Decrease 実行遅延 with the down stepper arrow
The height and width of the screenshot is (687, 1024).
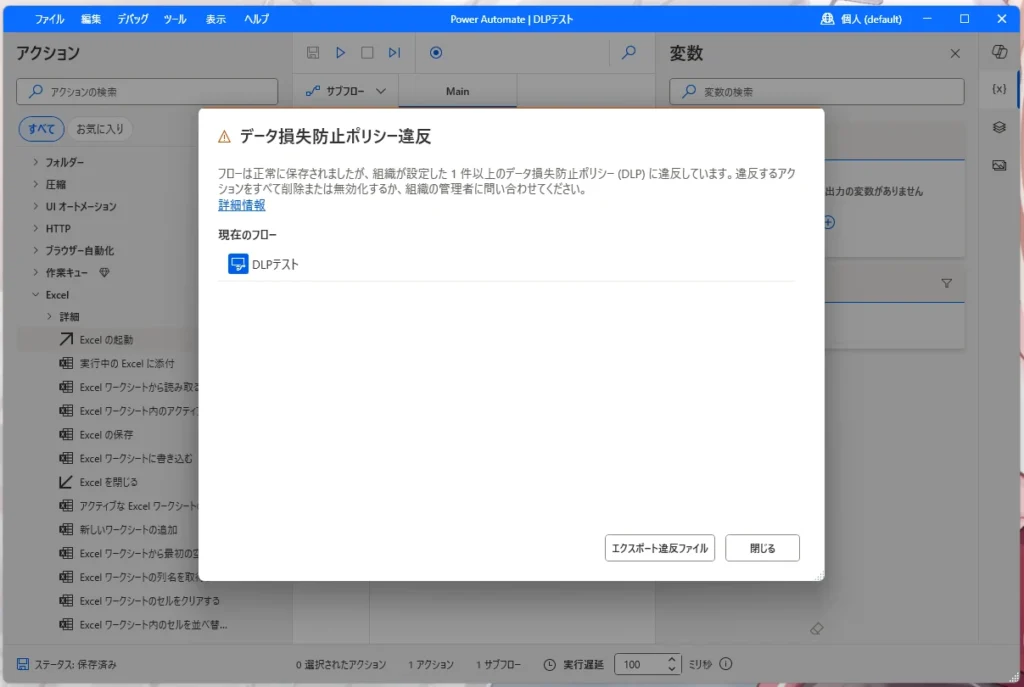click(671, 669)
